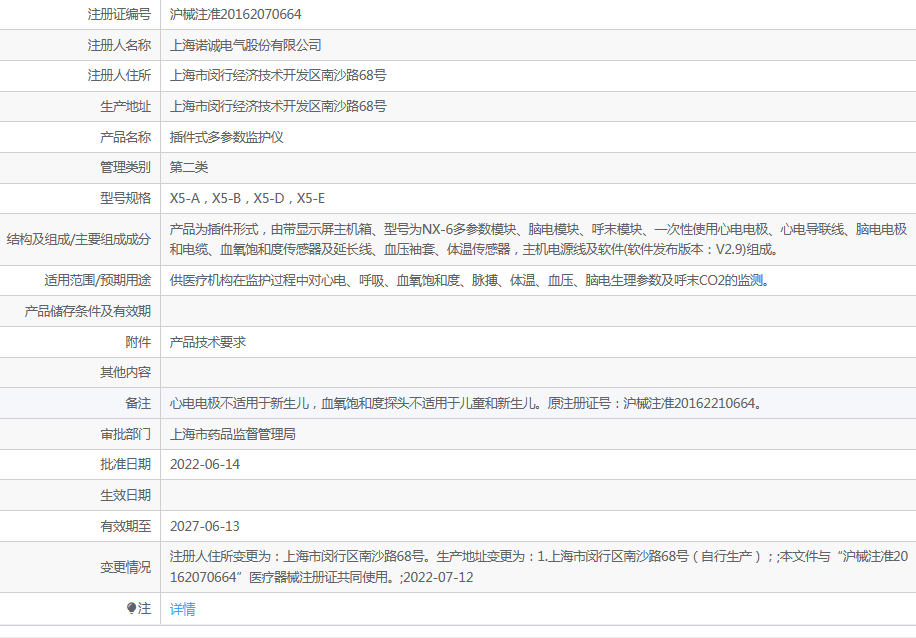Click the 产品名称 label
This screenshot has width=916, height=638.
[x=126, y=137]
